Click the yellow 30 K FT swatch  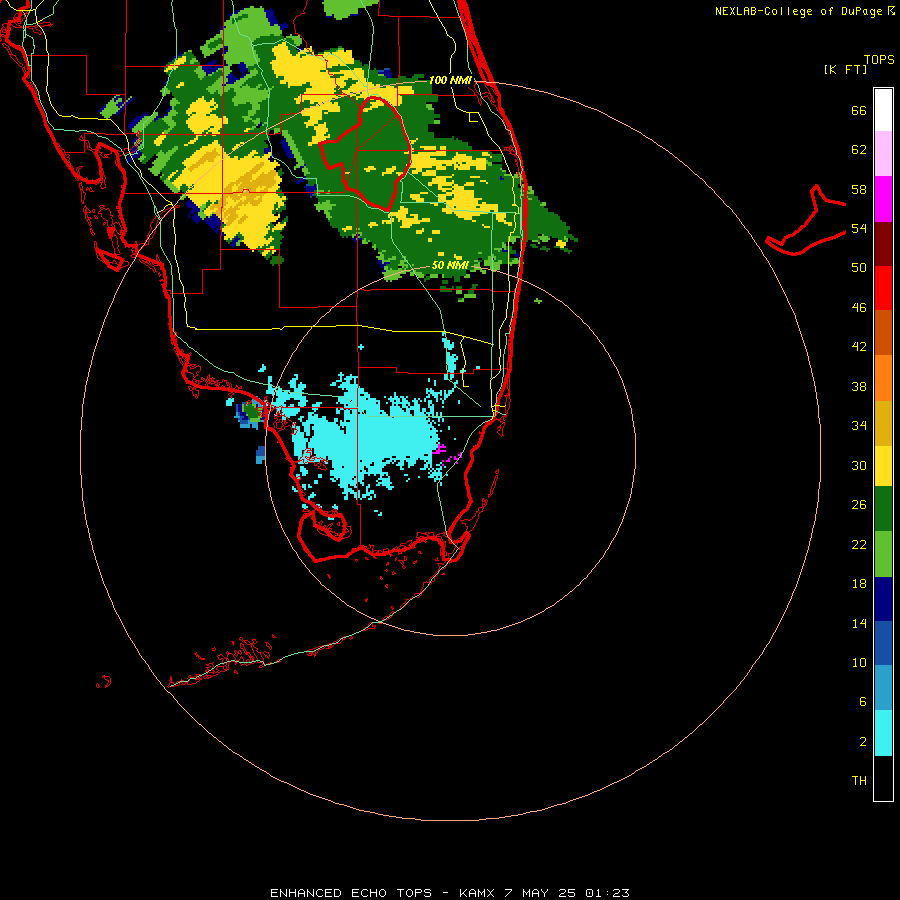pos(883,467)
